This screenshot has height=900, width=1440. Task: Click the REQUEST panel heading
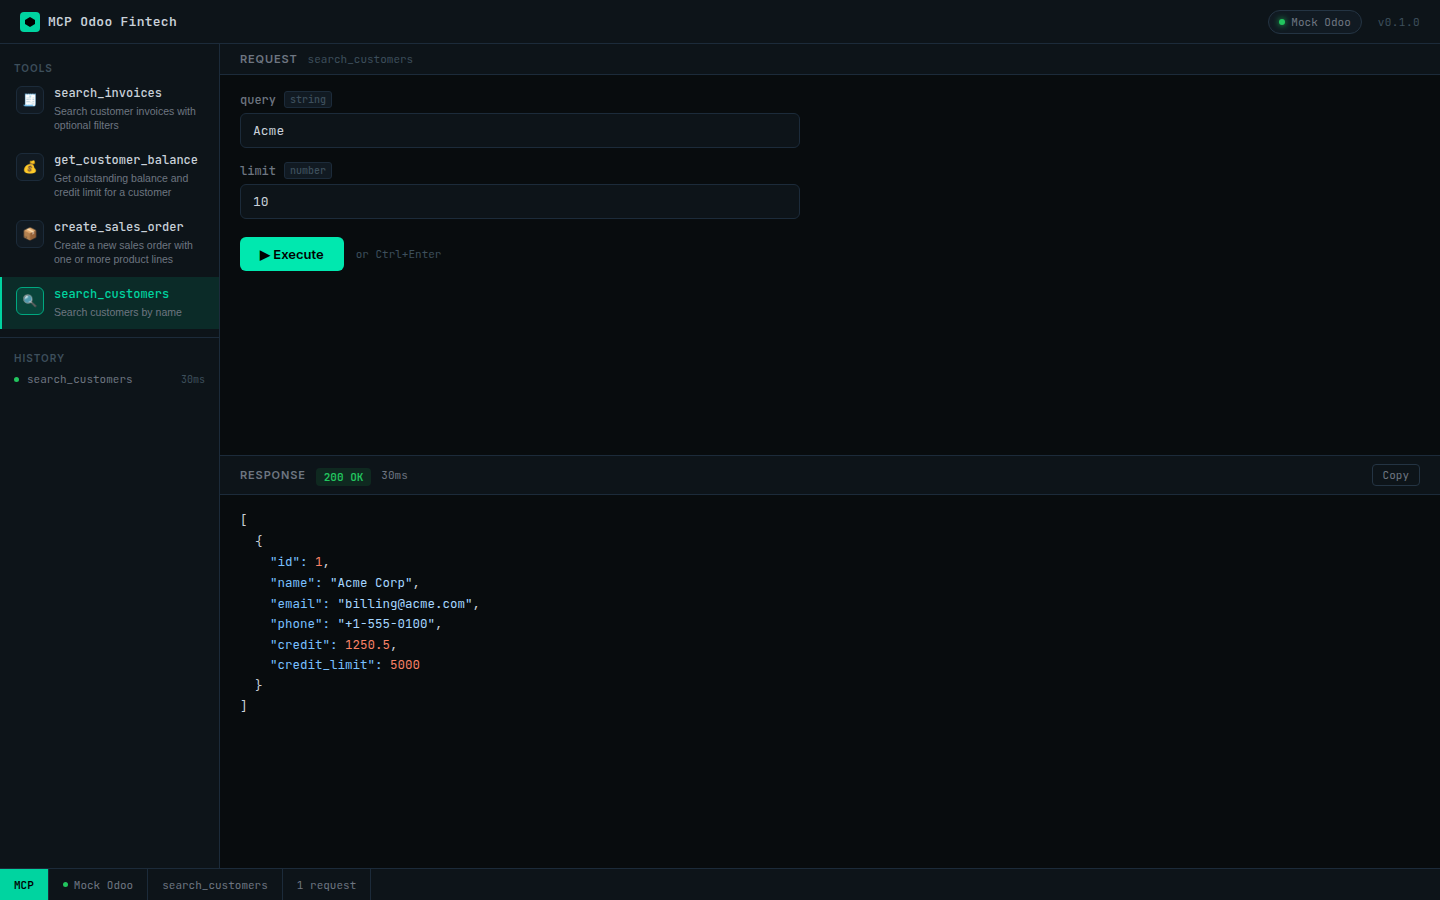coord(268,59)
